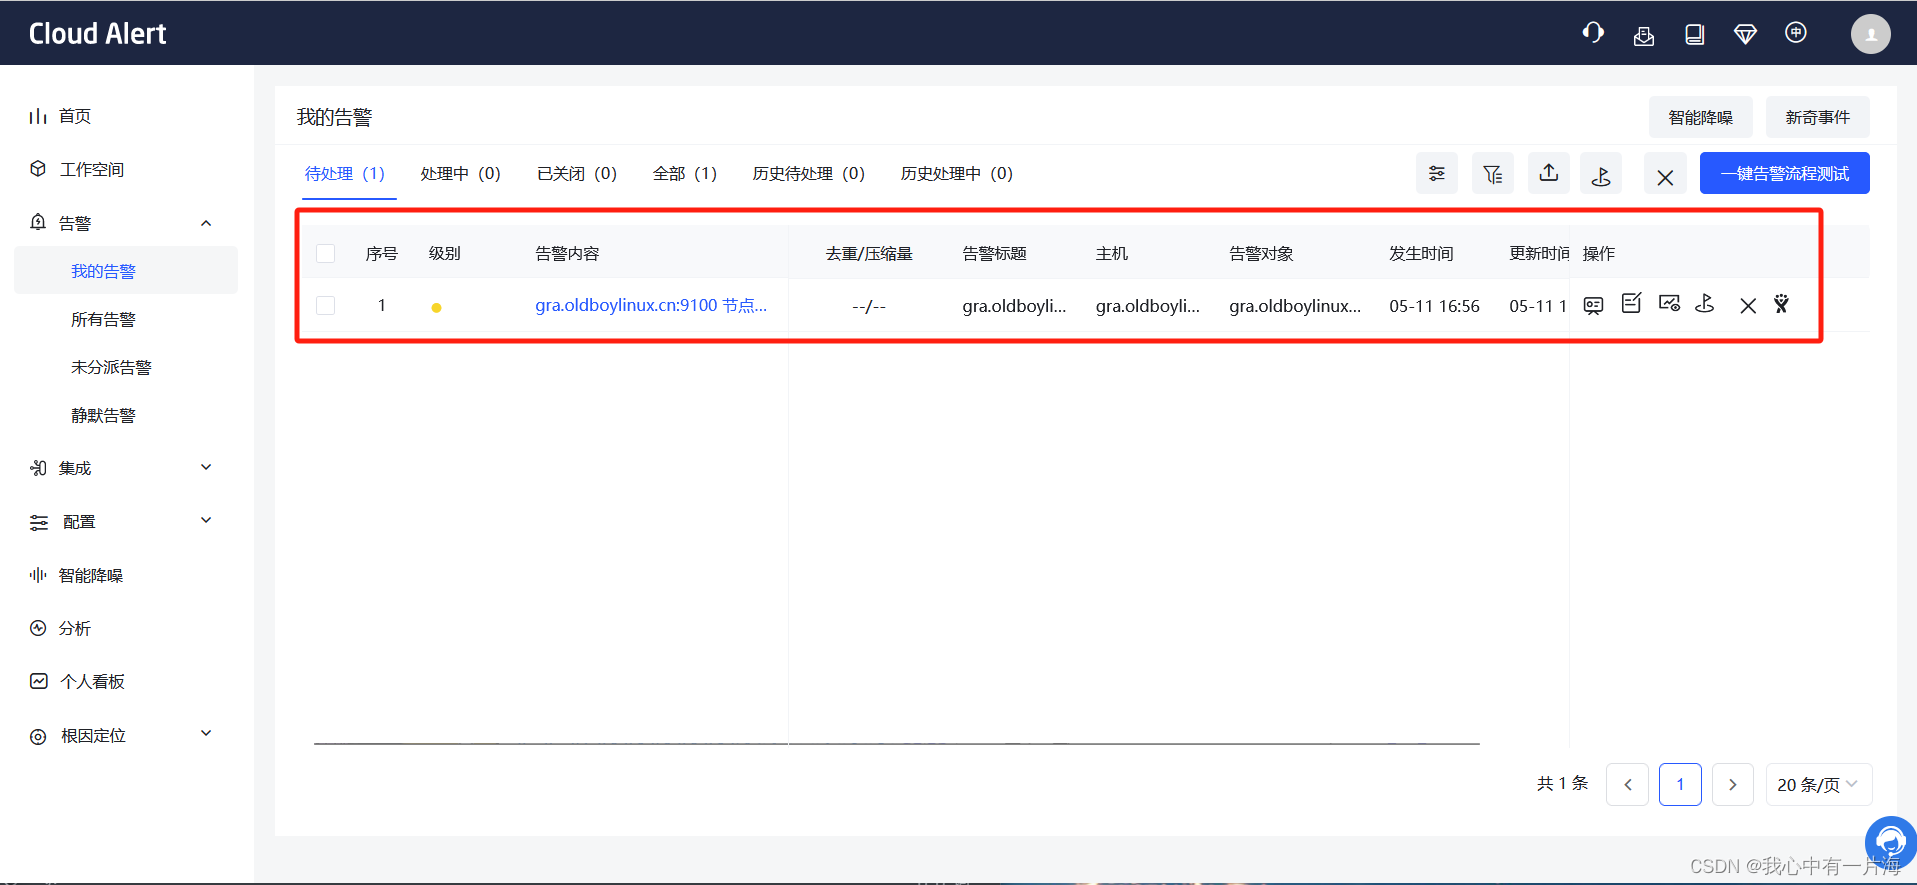This screenshot has width=1917, height=885.
Task: Click the download inbox icon in header
Action: coord(1644,36)
